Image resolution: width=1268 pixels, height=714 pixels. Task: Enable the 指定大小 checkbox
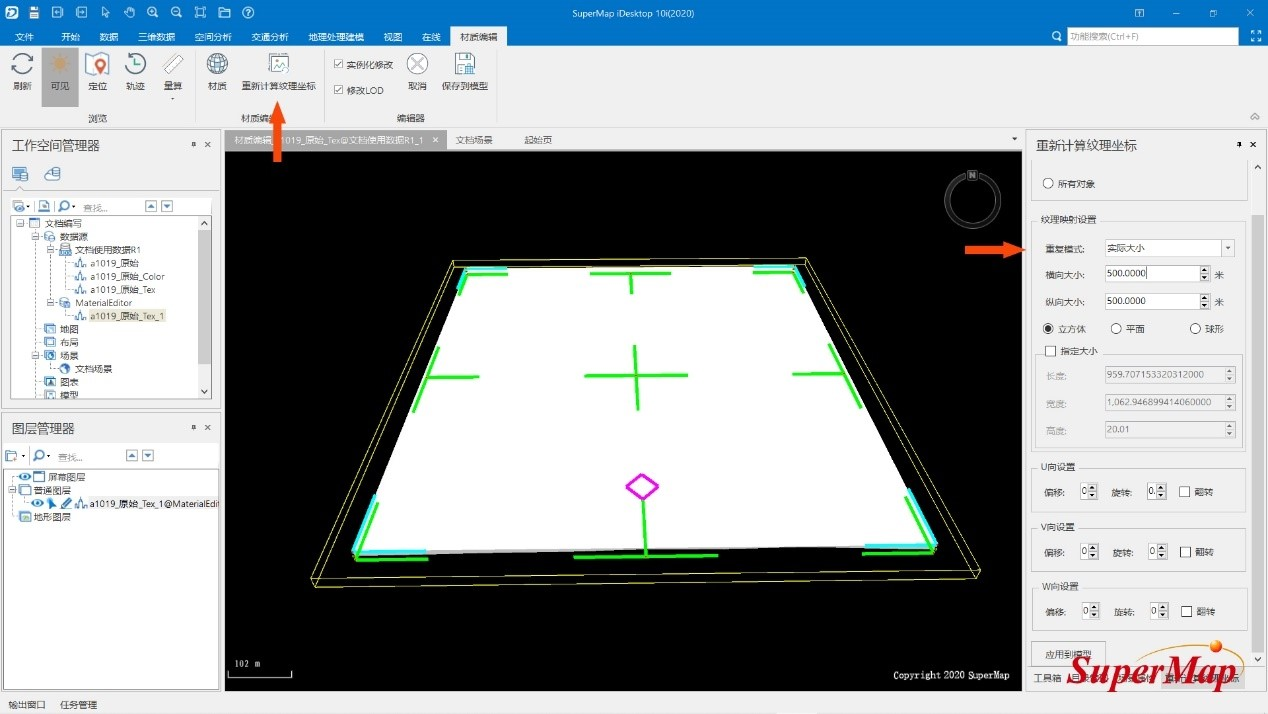[x=1050, y=351]
